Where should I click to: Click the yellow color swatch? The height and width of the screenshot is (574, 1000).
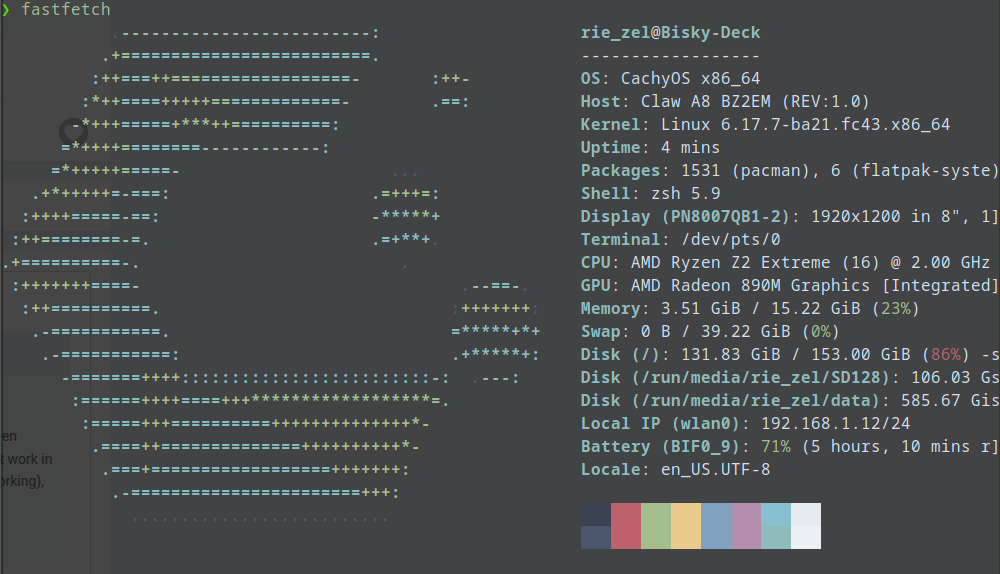(685, 525)
